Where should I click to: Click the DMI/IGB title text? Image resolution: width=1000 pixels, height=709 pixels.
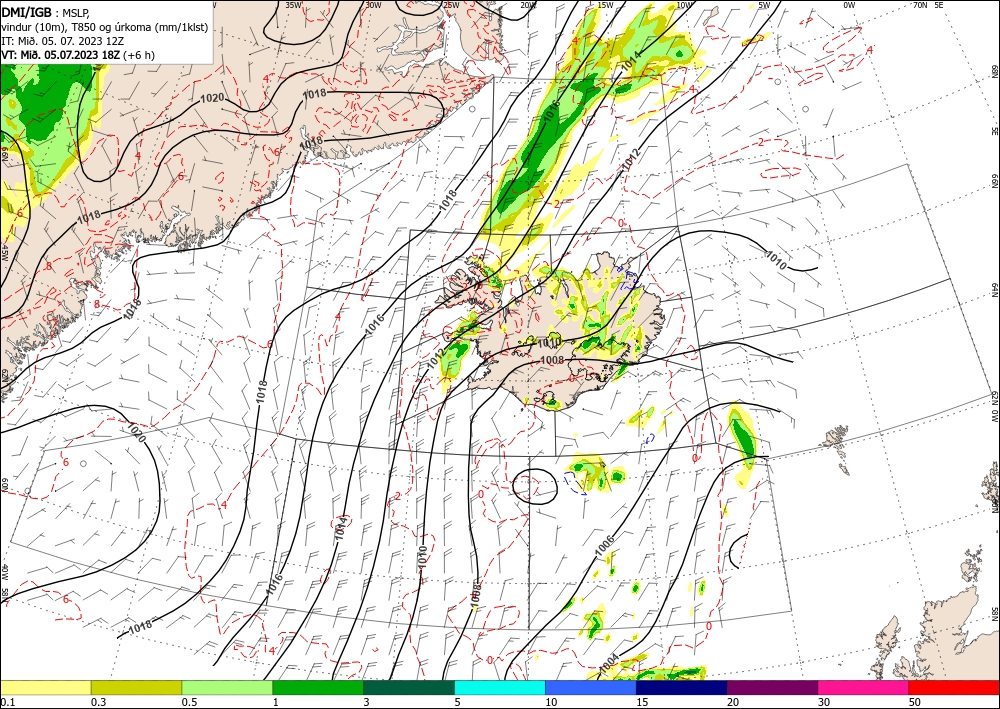27,12
